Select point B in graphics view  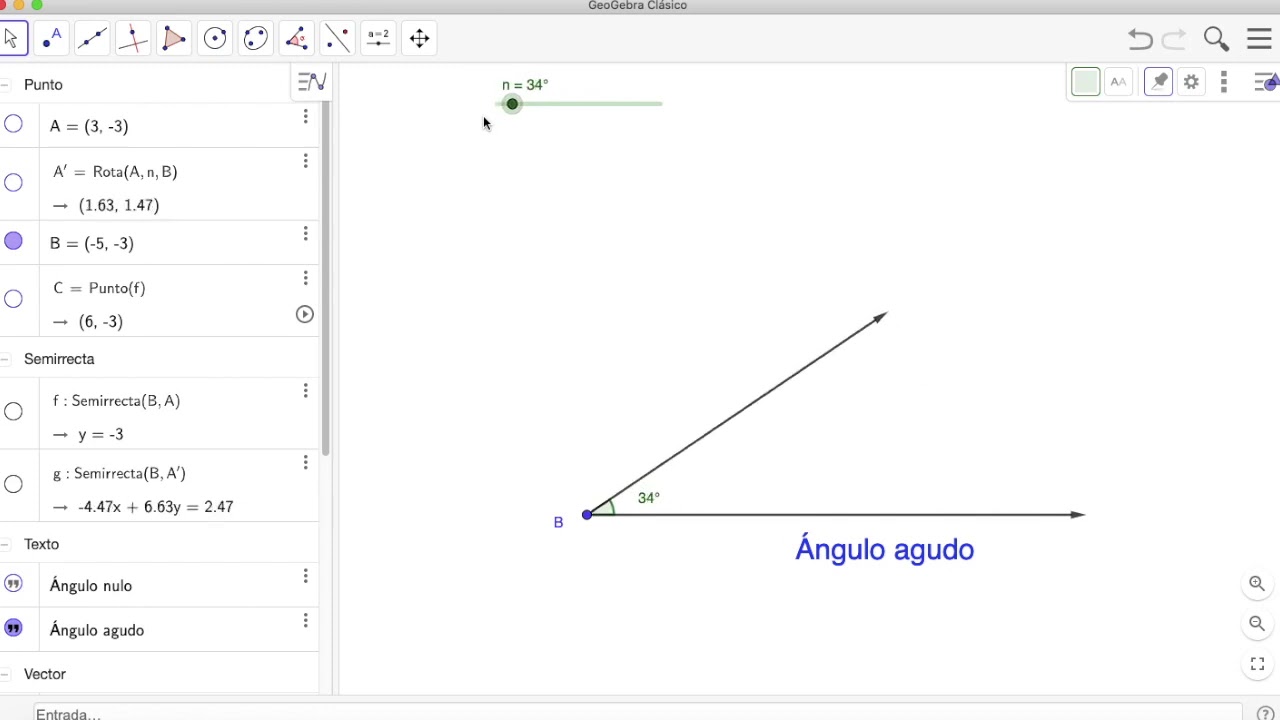587,514
